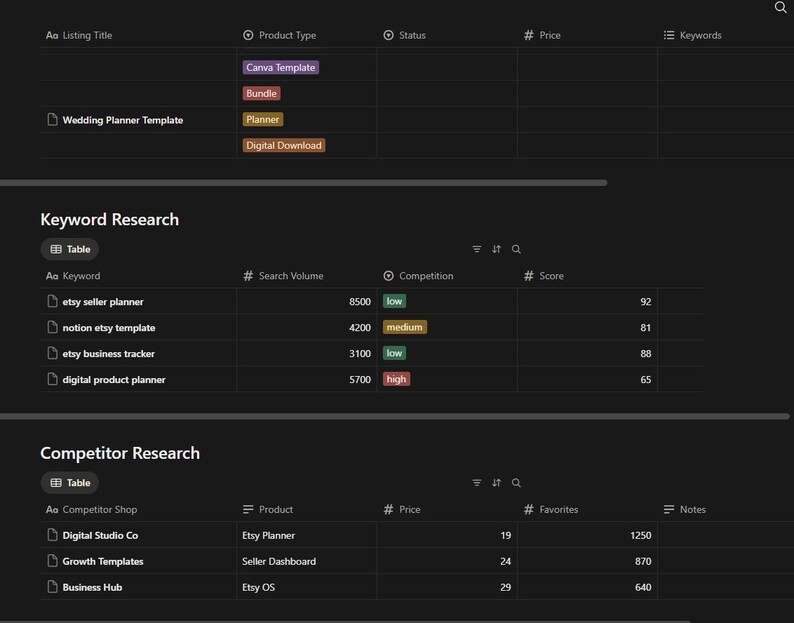This screenshot has width=794, height=623.
Task: Click the high competition tag
Action: click(x=396, y=379)
